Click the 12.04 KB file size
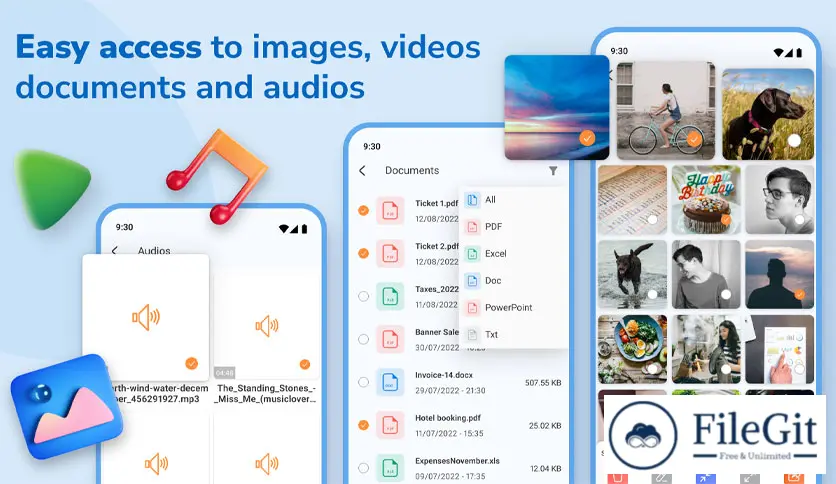This screenshot has height=484, width=836. coord(545,469)
